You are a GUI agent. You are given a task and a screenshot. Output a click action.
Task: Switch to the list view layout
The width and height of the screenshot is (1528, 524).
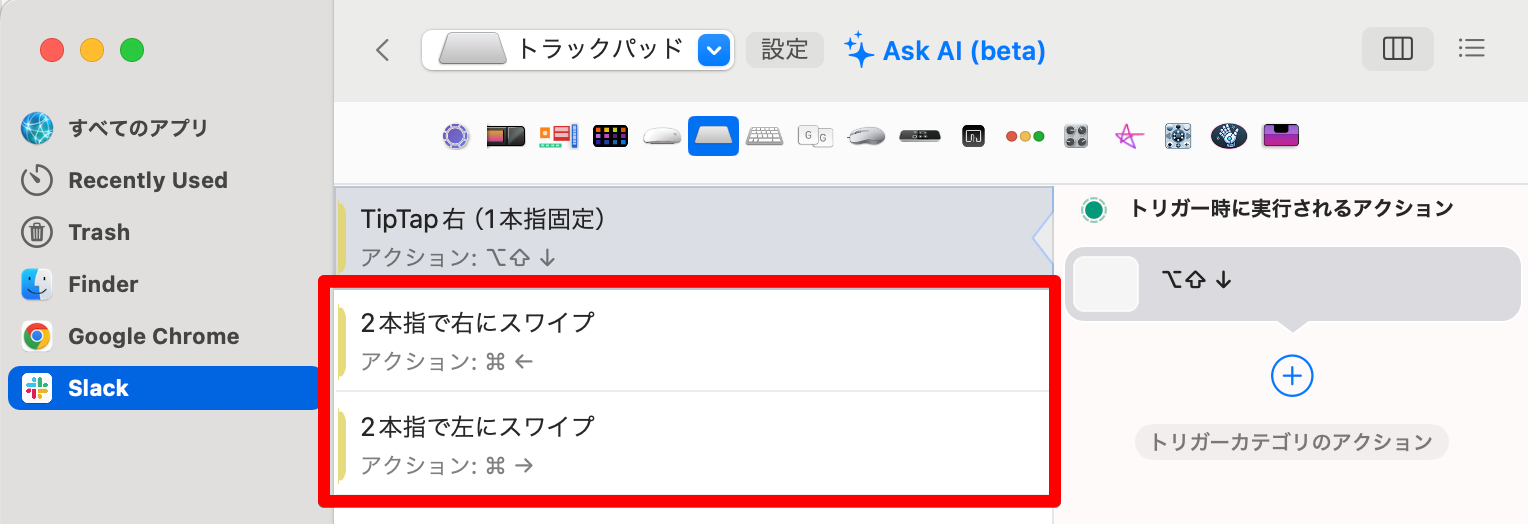1471,48
